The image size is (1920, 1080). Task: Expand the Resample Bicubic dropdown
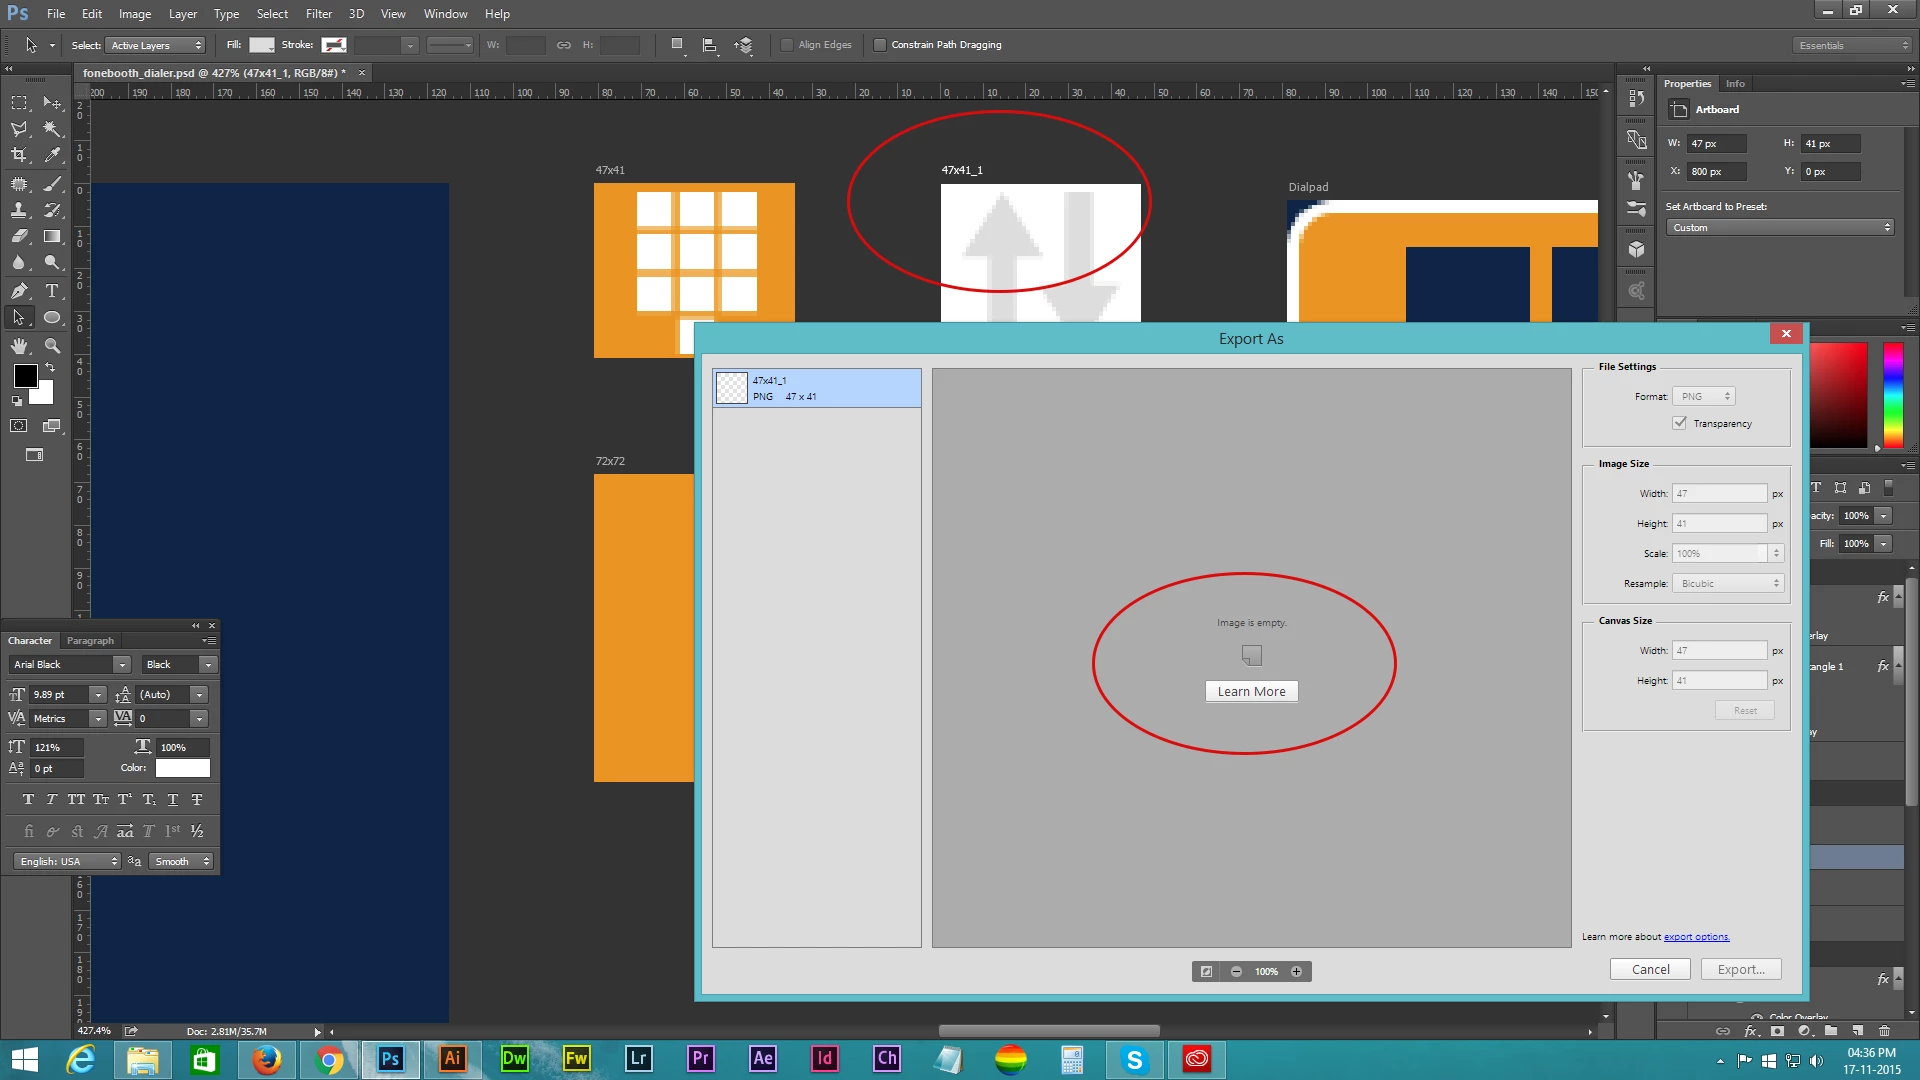tap(1728, 584)
